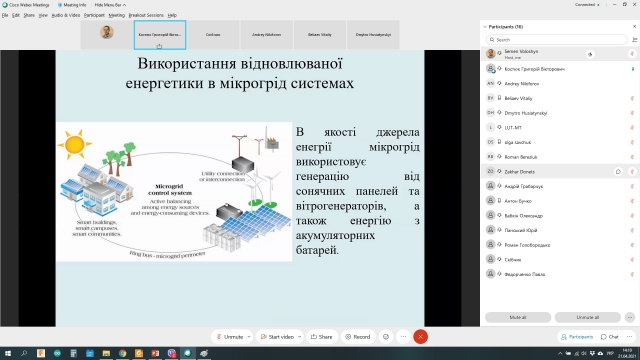Click the sort participants icon beside search
Viewport: 640px width, 360px height.
click(634, 40)
